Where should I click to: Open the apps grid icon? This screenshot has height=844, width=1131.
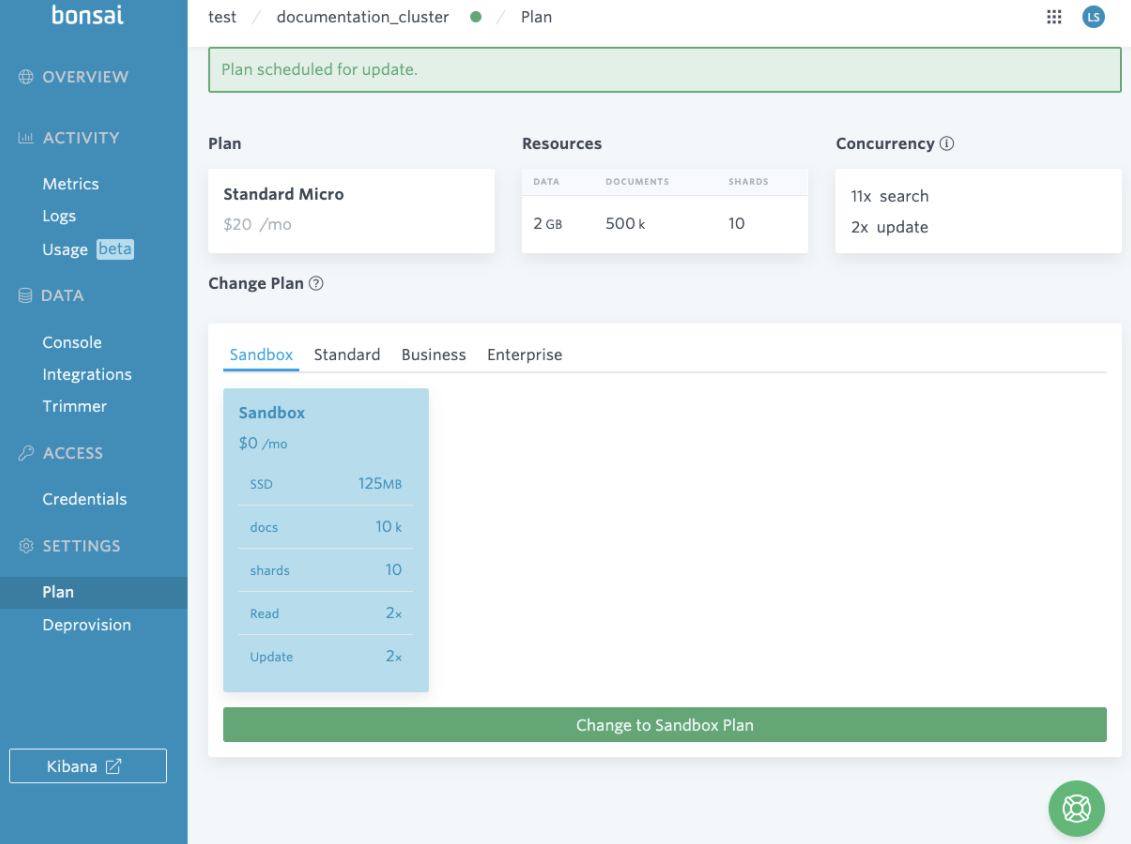coord(1054,17)
